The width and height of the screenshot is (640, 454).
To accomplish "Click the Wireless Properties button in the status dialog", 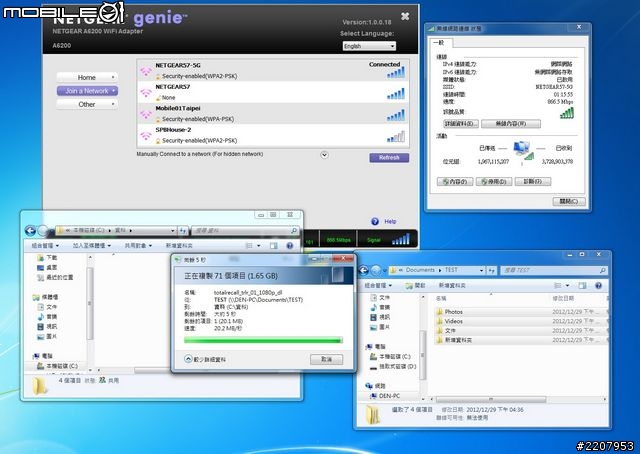I will 511,124.
